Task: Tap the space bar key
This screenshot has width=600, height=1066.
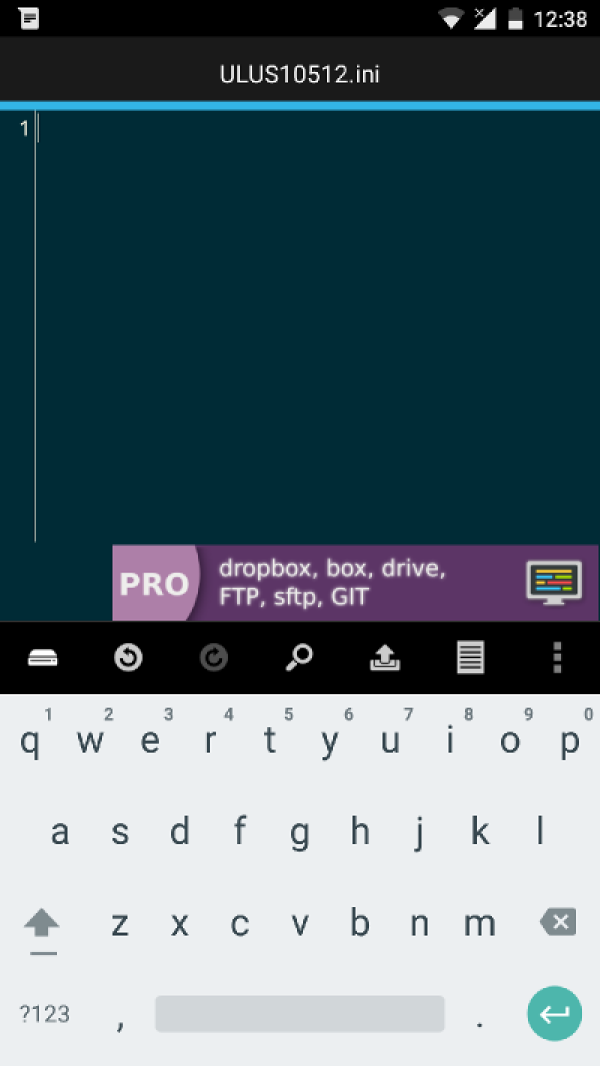Action: (300, 1014)
